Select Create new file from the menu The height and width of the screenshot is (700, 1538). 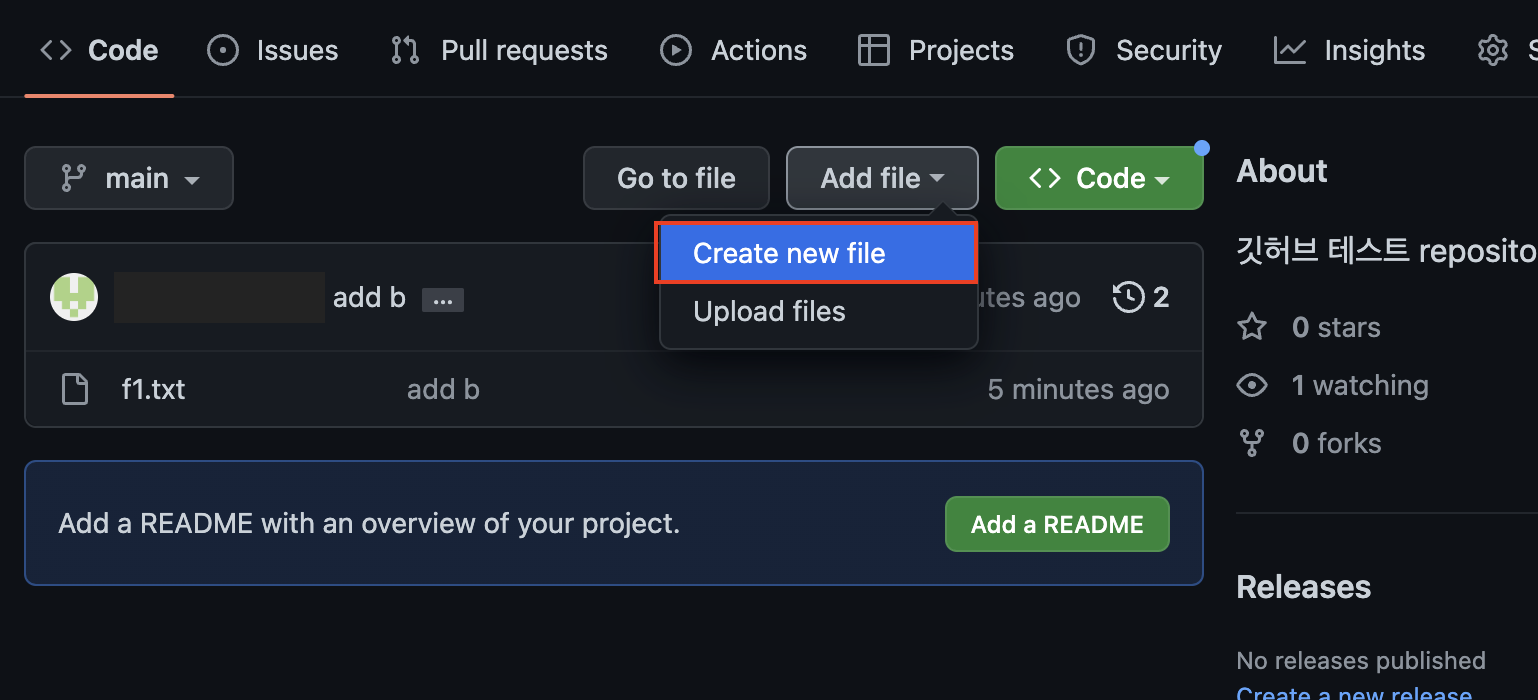816,253
